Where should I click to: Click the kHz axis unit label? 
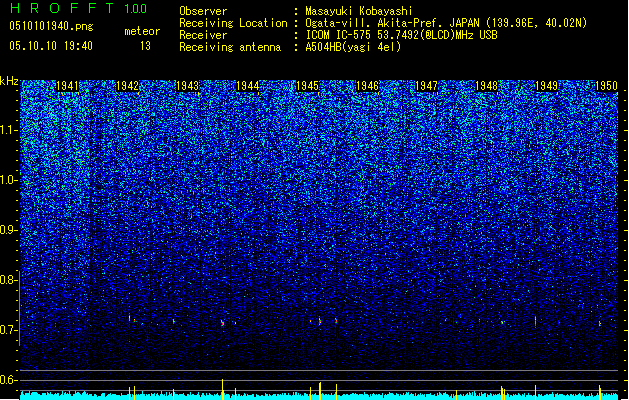9,81
